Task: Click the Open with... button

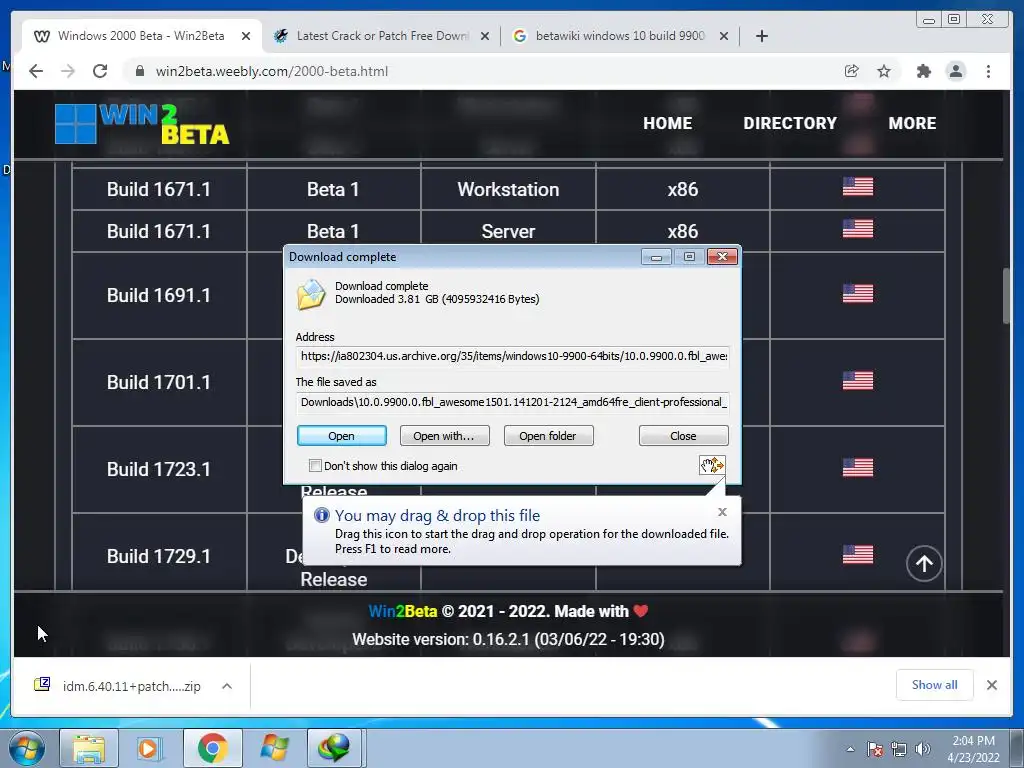Action: [444, 436]
